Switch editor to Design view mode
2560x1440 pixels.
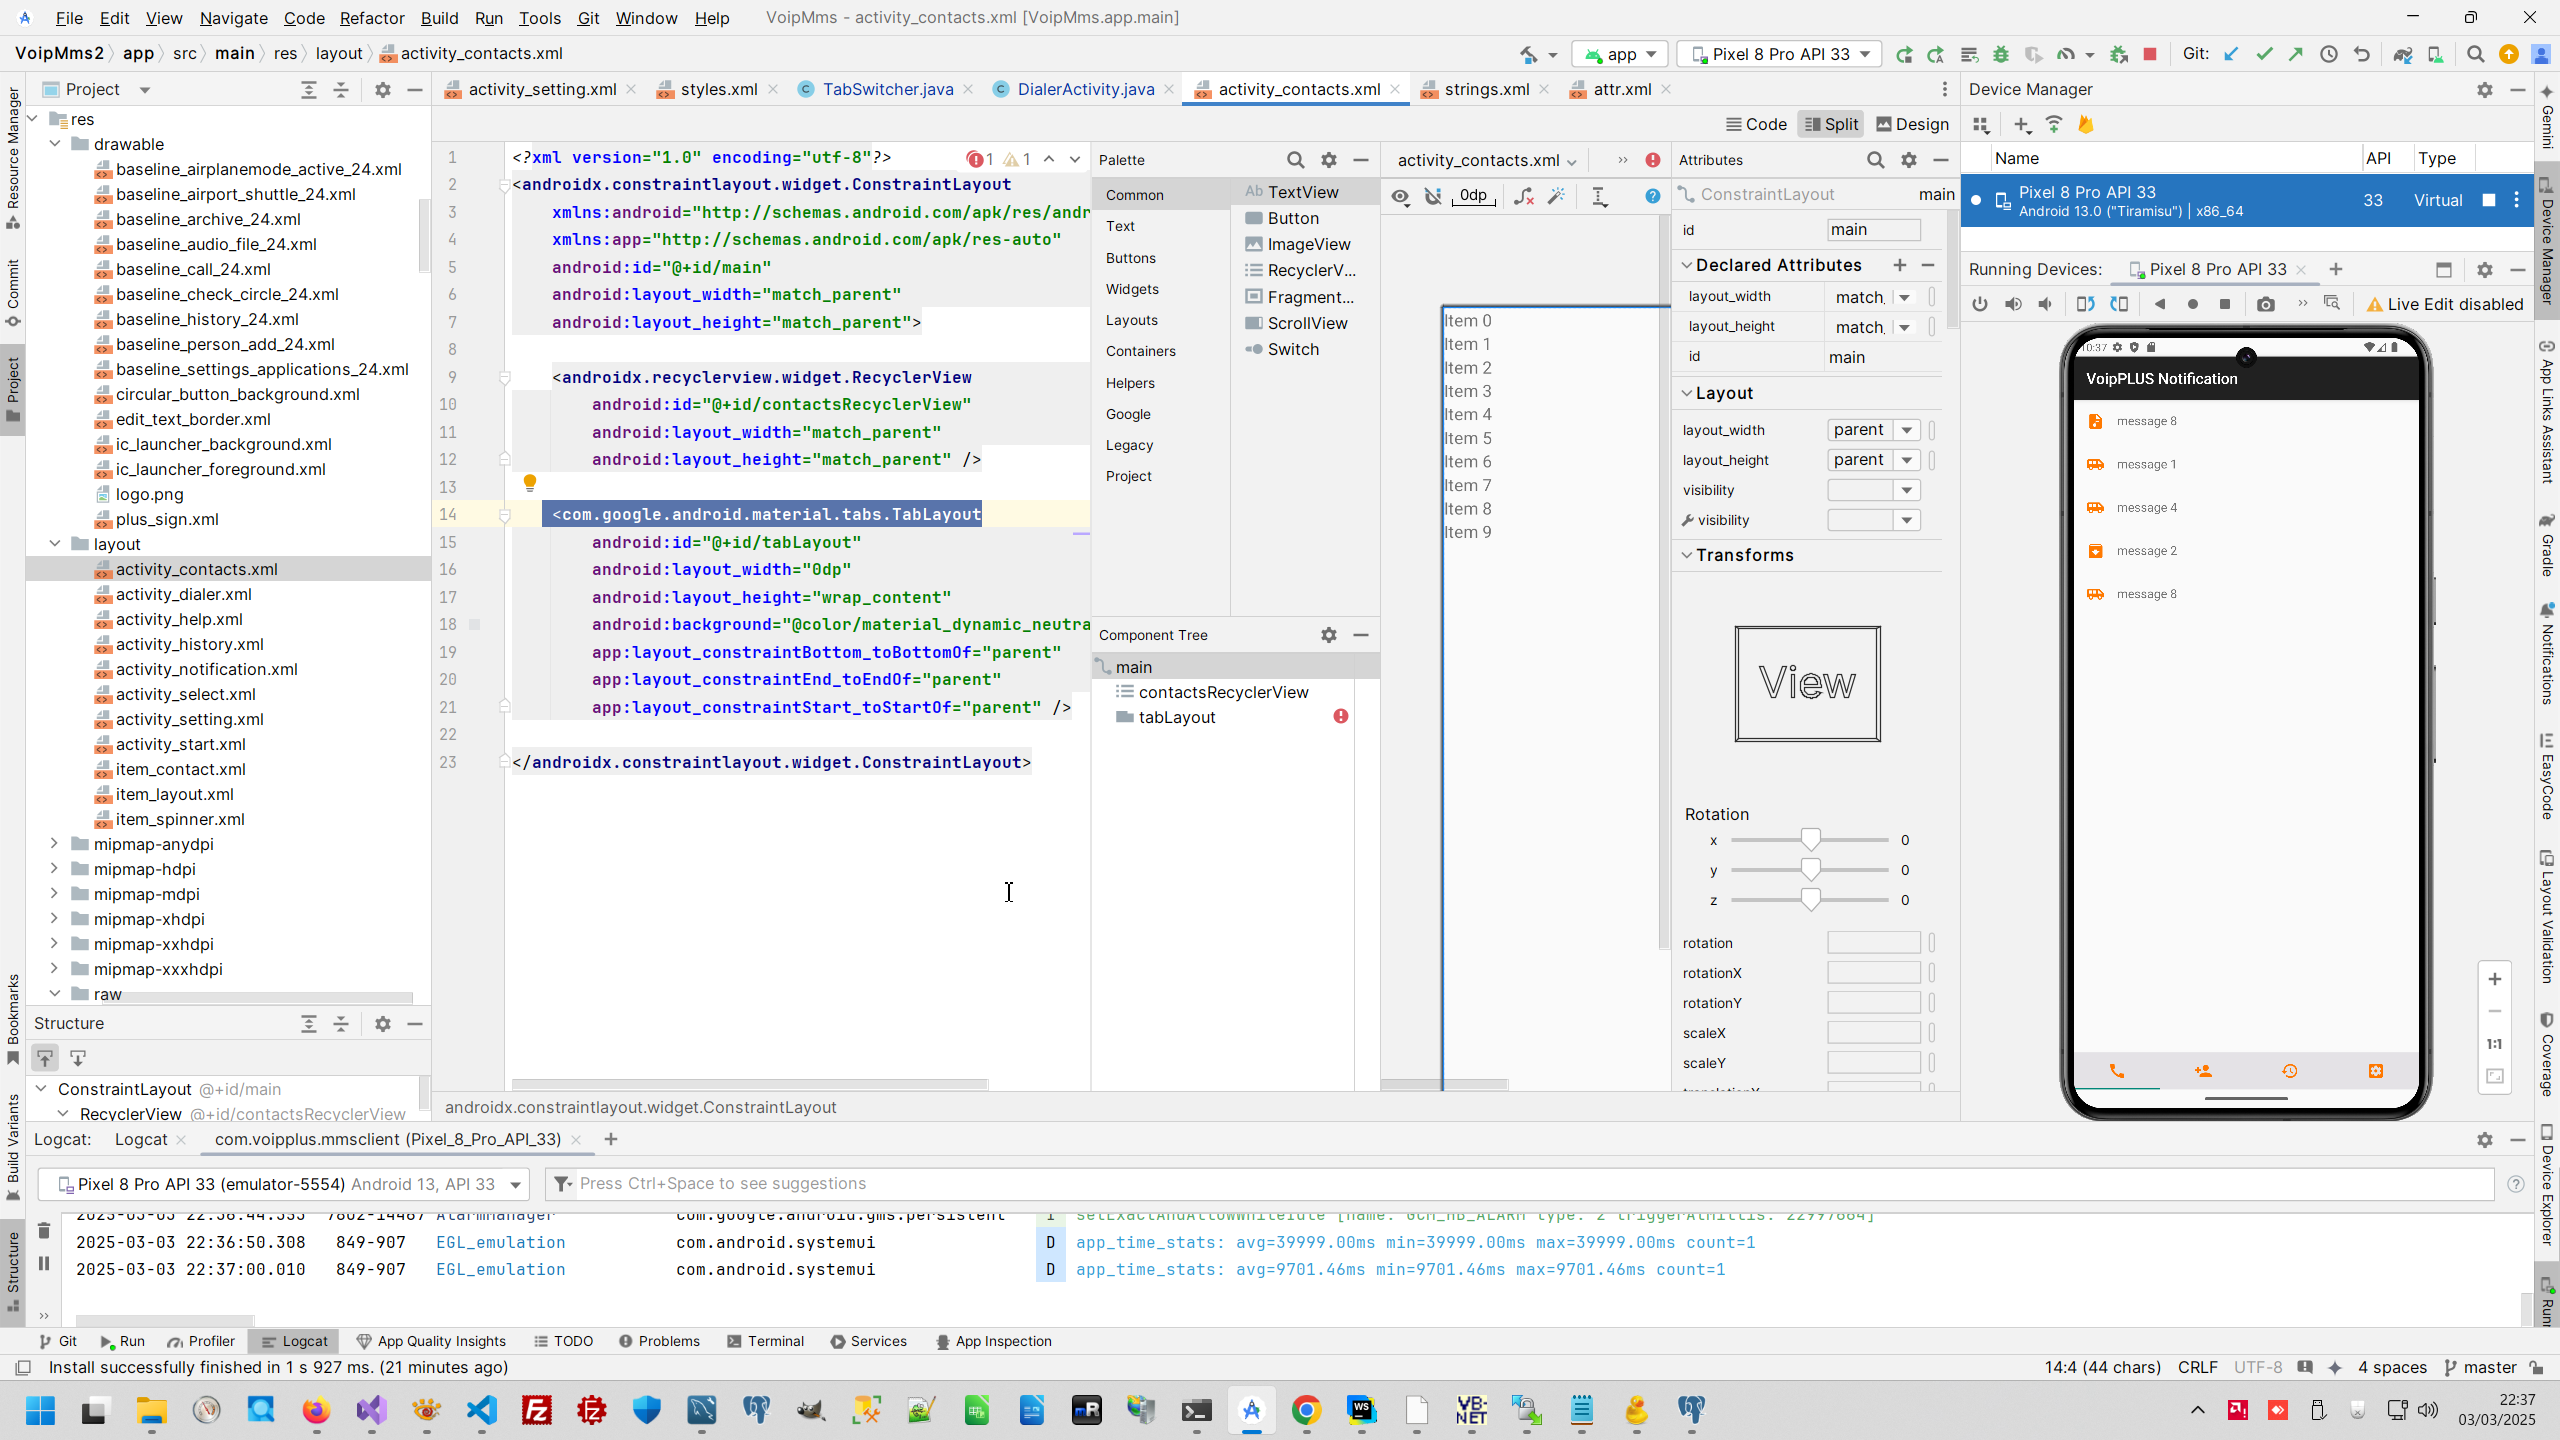pos(1913,124)
